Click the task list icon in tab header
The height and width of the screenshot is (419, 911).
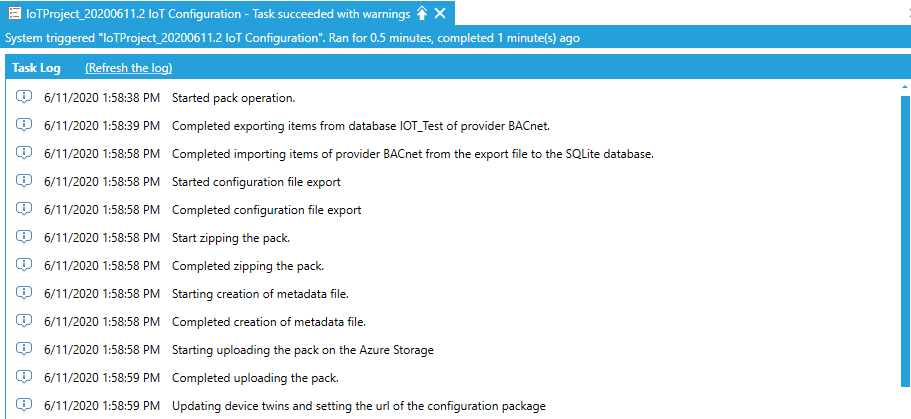[x=15, y=13]
